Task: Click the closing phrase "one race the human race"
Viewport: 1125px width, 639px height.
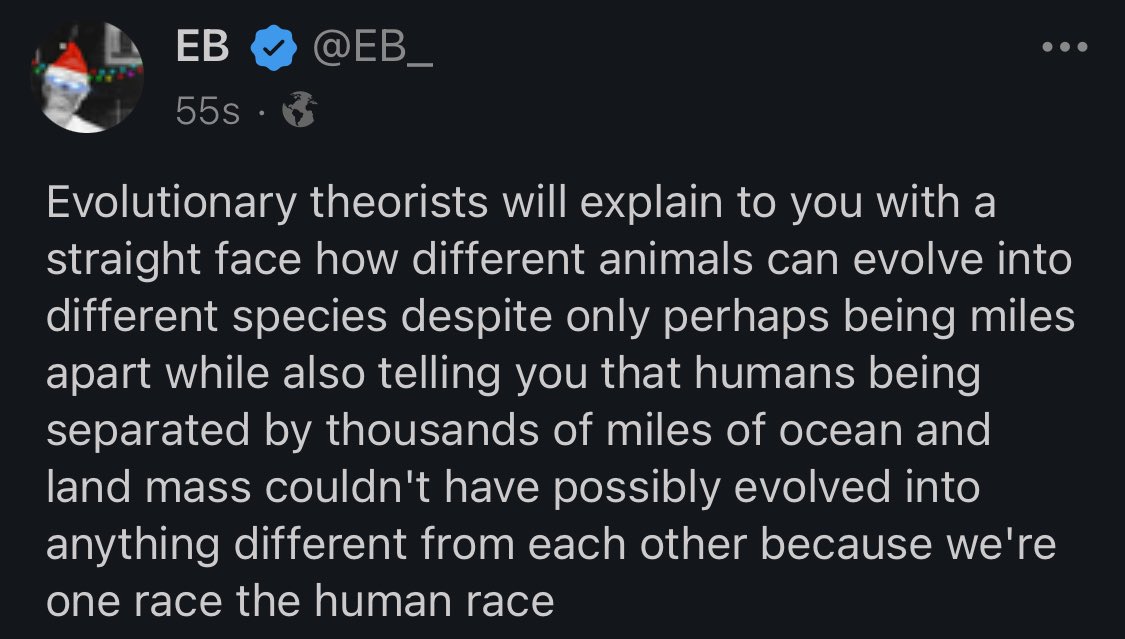Action: click(x=300, y=601)
